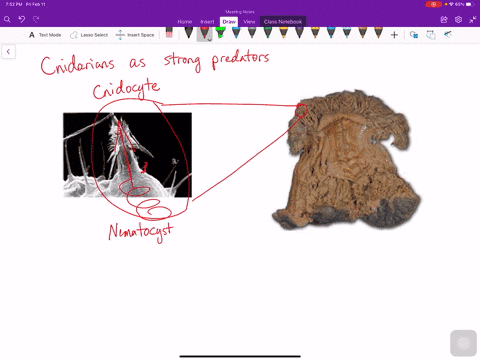Go back with the left chevron
480x360 pixels.
point(8,52)
